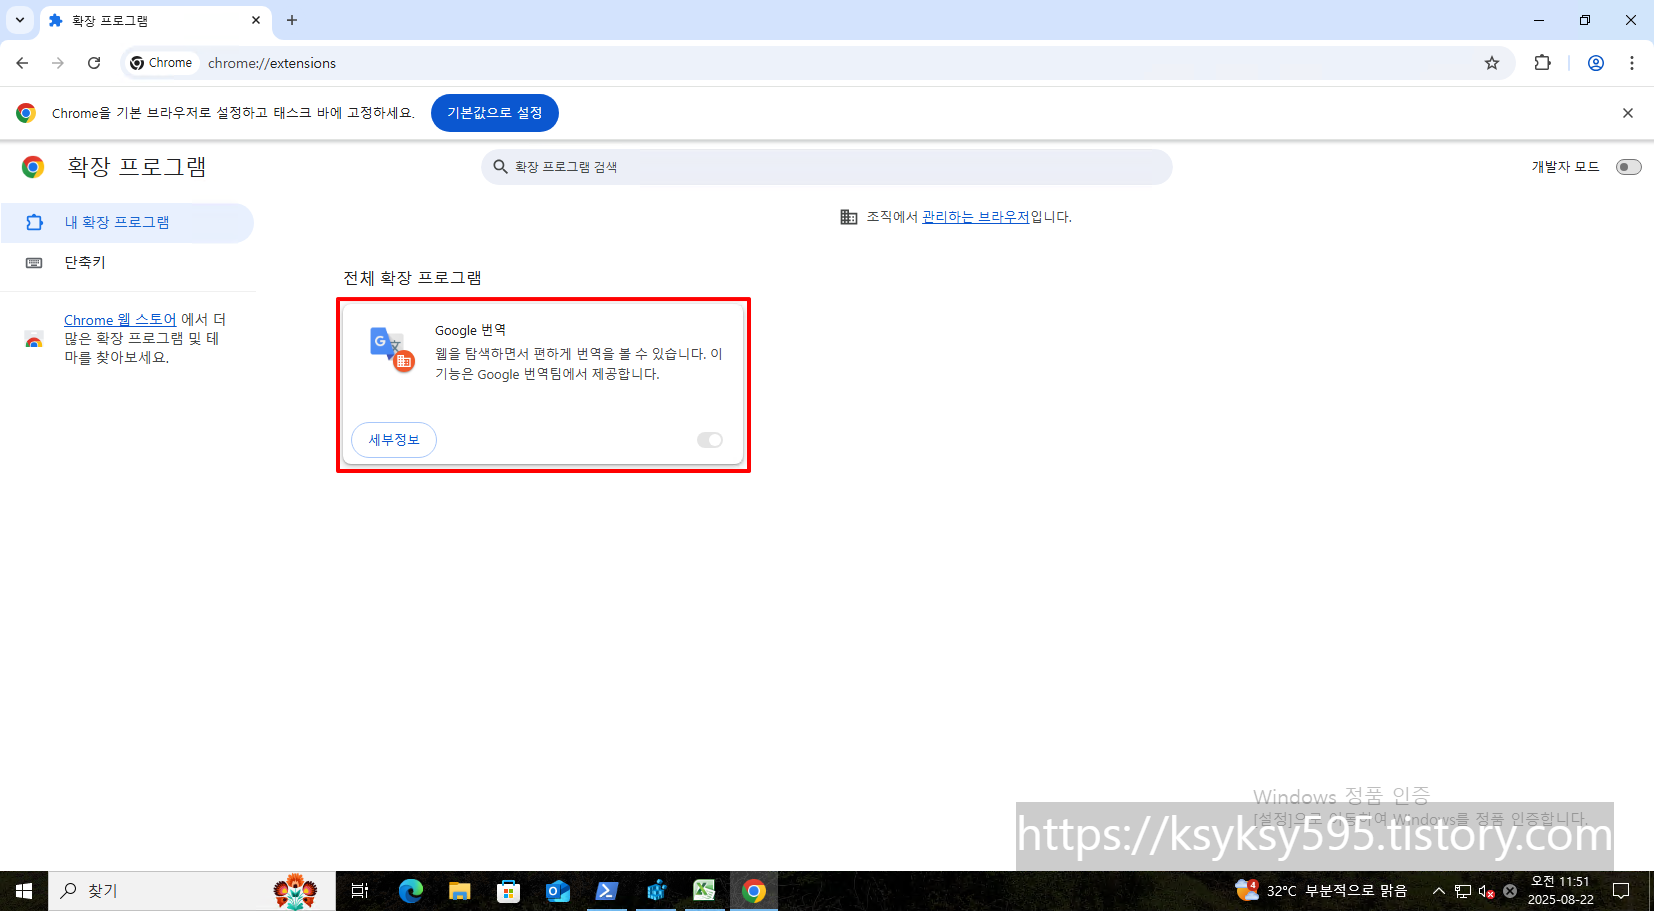The width and height of the screenshot is (1654, 911).
Task: Open the Chrome profile icon
Action: tap(1596, 63)
